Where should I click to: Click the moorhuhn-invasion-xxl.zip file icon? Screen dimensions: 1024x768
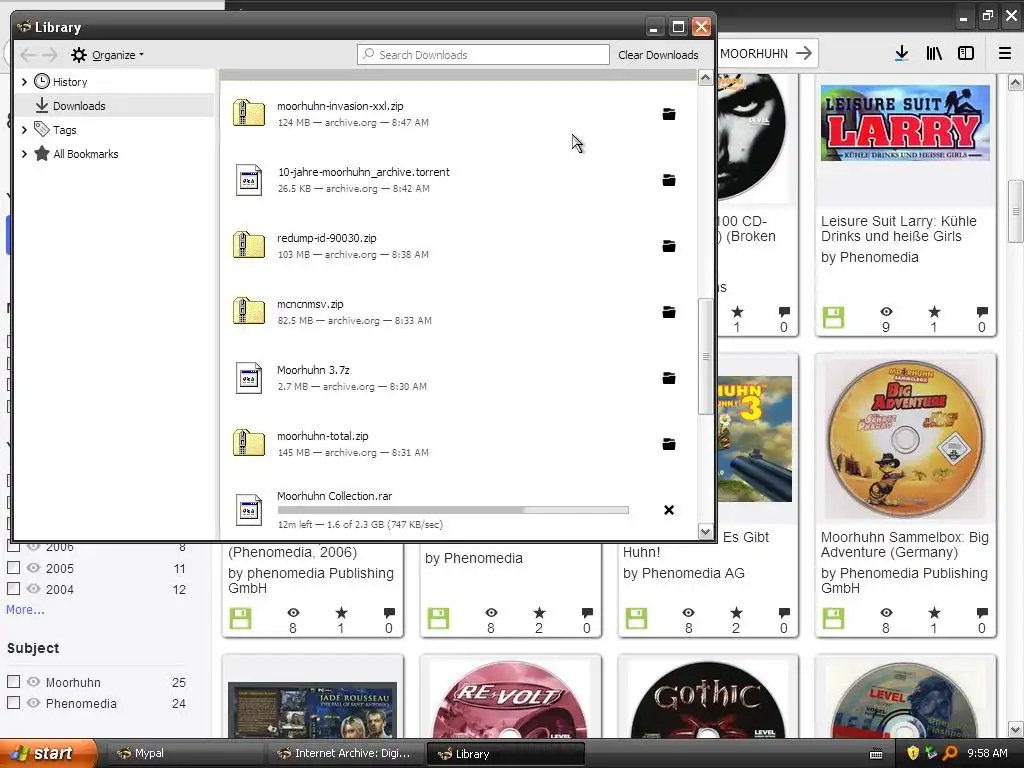click(249, 114)
